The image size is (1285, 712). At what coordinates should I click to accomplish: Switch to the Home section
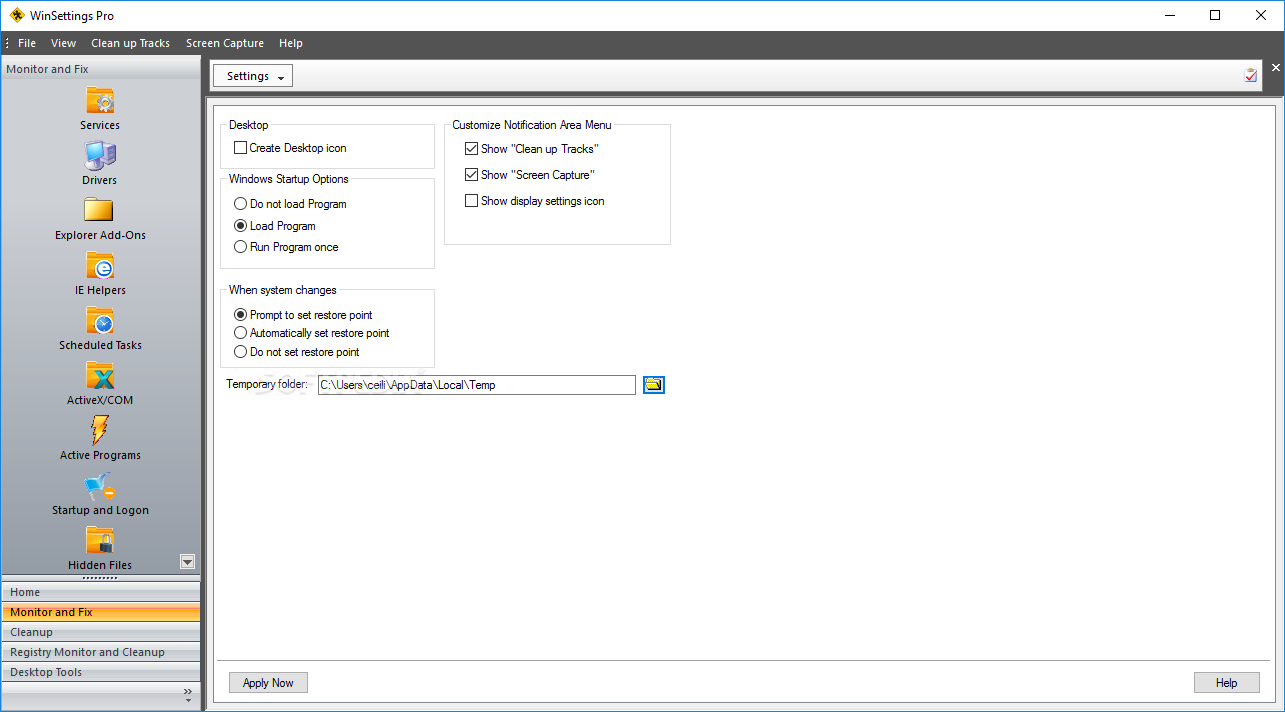coord(100,592)
